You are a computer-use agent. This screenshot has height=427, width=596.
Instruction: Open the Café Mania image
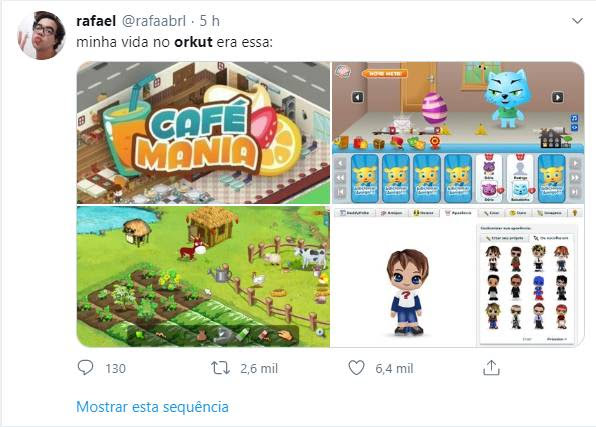(x=203, y=133)
